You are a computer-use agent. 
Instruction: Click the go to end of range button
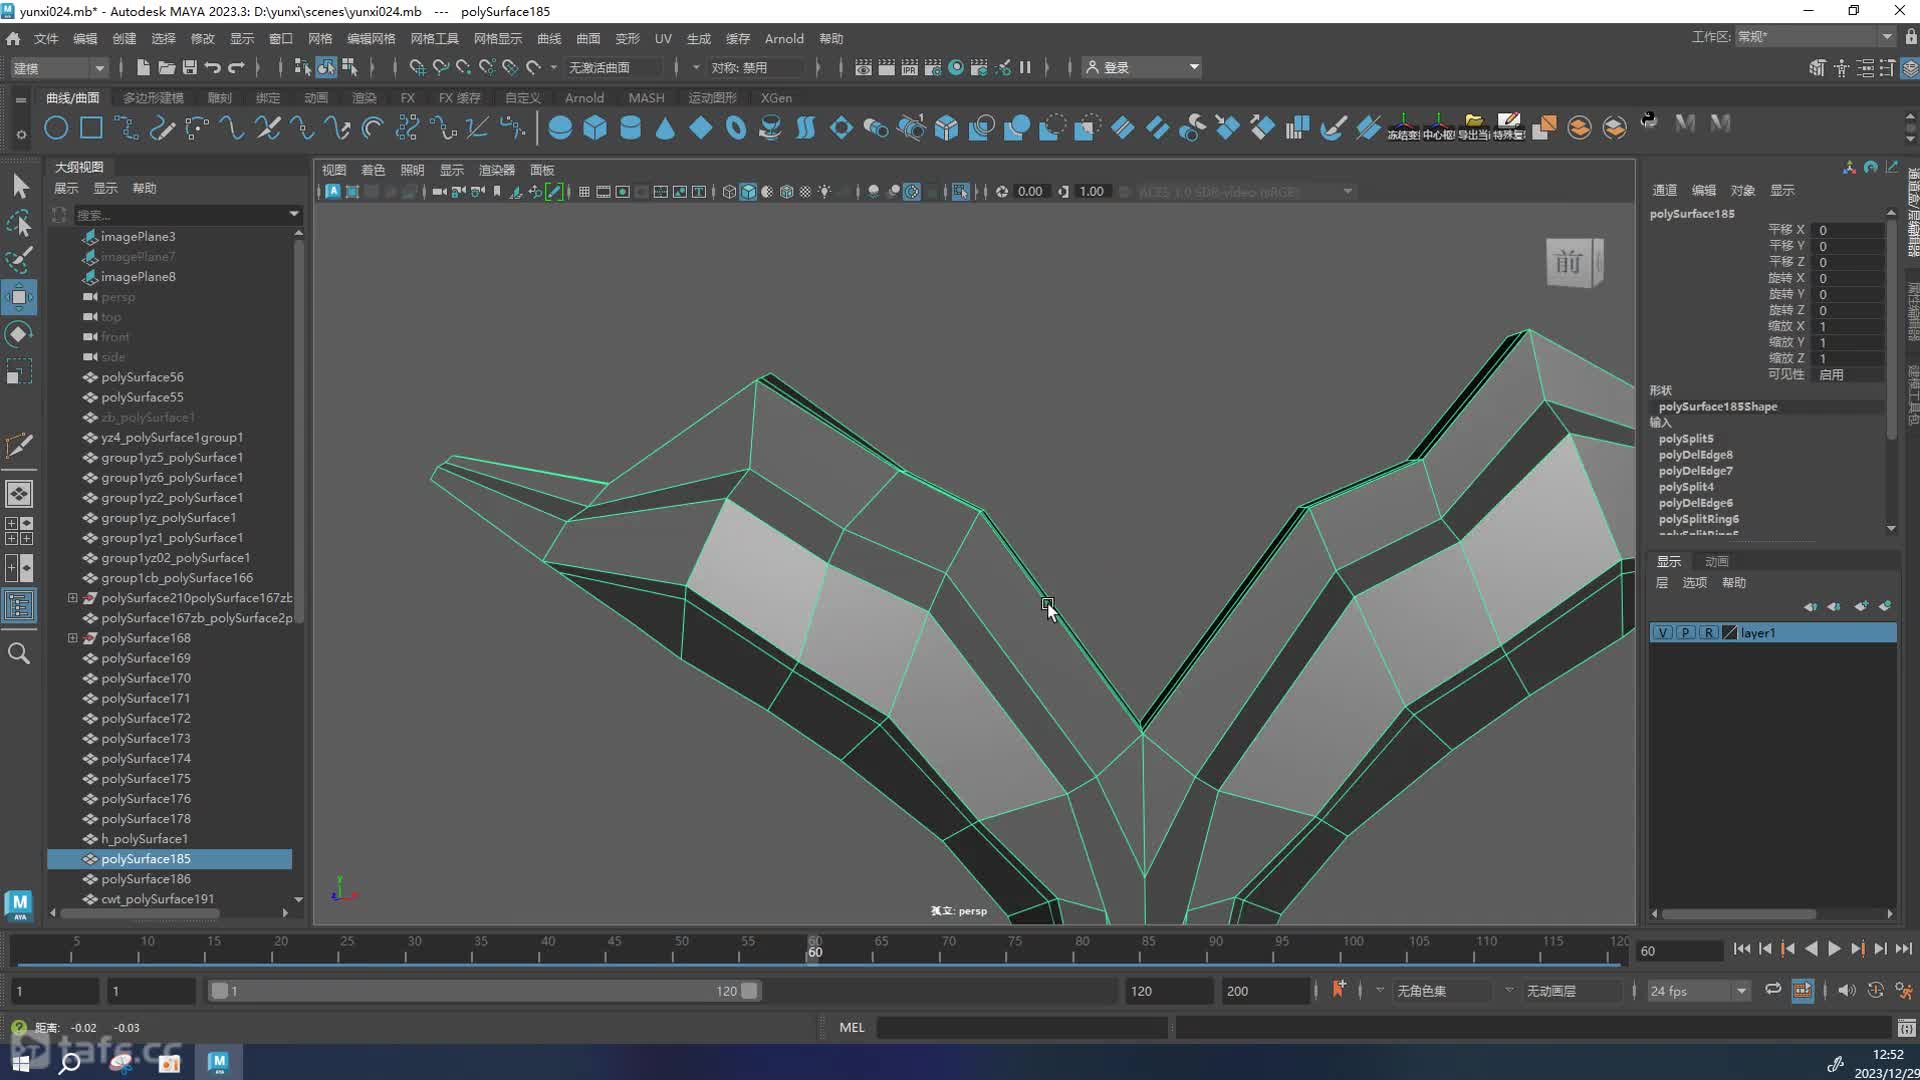[1903, 949]
